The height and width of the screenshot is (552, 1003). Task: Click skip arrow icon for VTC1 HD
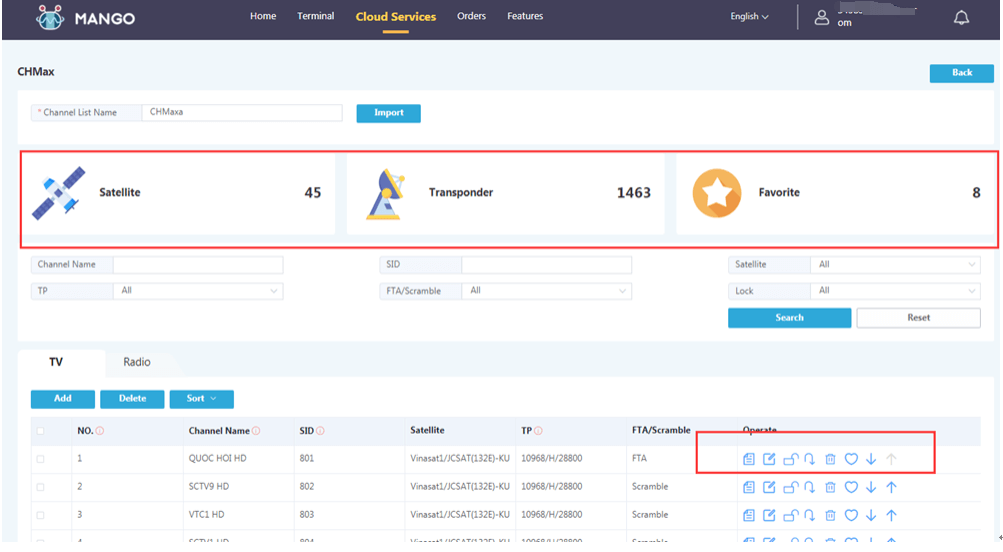click(x=810, y=515)
